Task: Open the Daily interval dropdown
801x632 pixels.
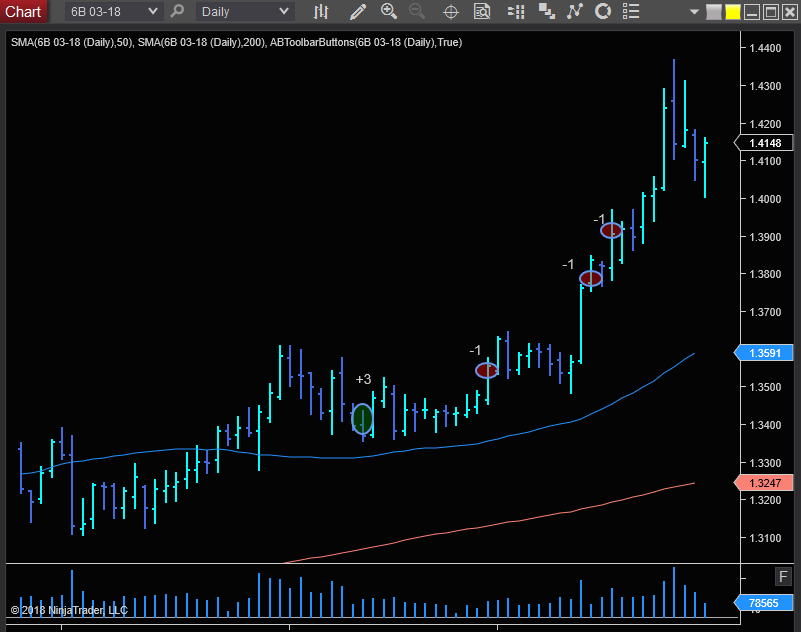Action: (245, 11)
